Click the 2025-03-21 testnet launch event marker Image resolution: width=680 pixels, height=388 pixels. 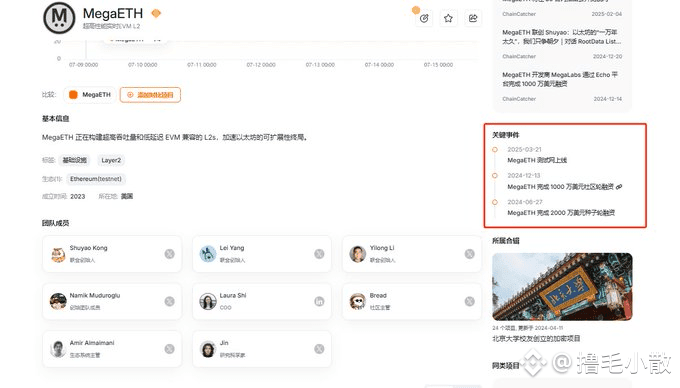[x=495, y=150]
